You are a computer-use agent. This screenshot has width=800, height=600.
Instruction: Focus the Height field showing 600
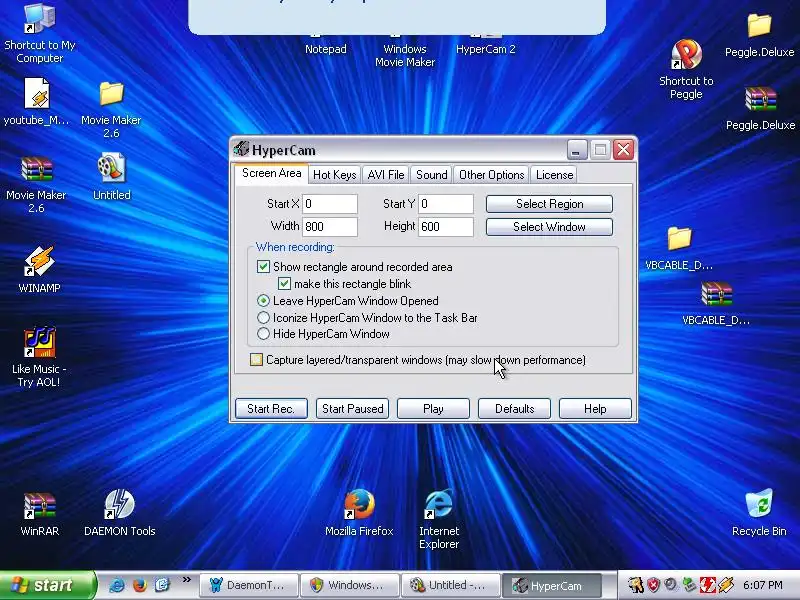(x=446, y=227)
